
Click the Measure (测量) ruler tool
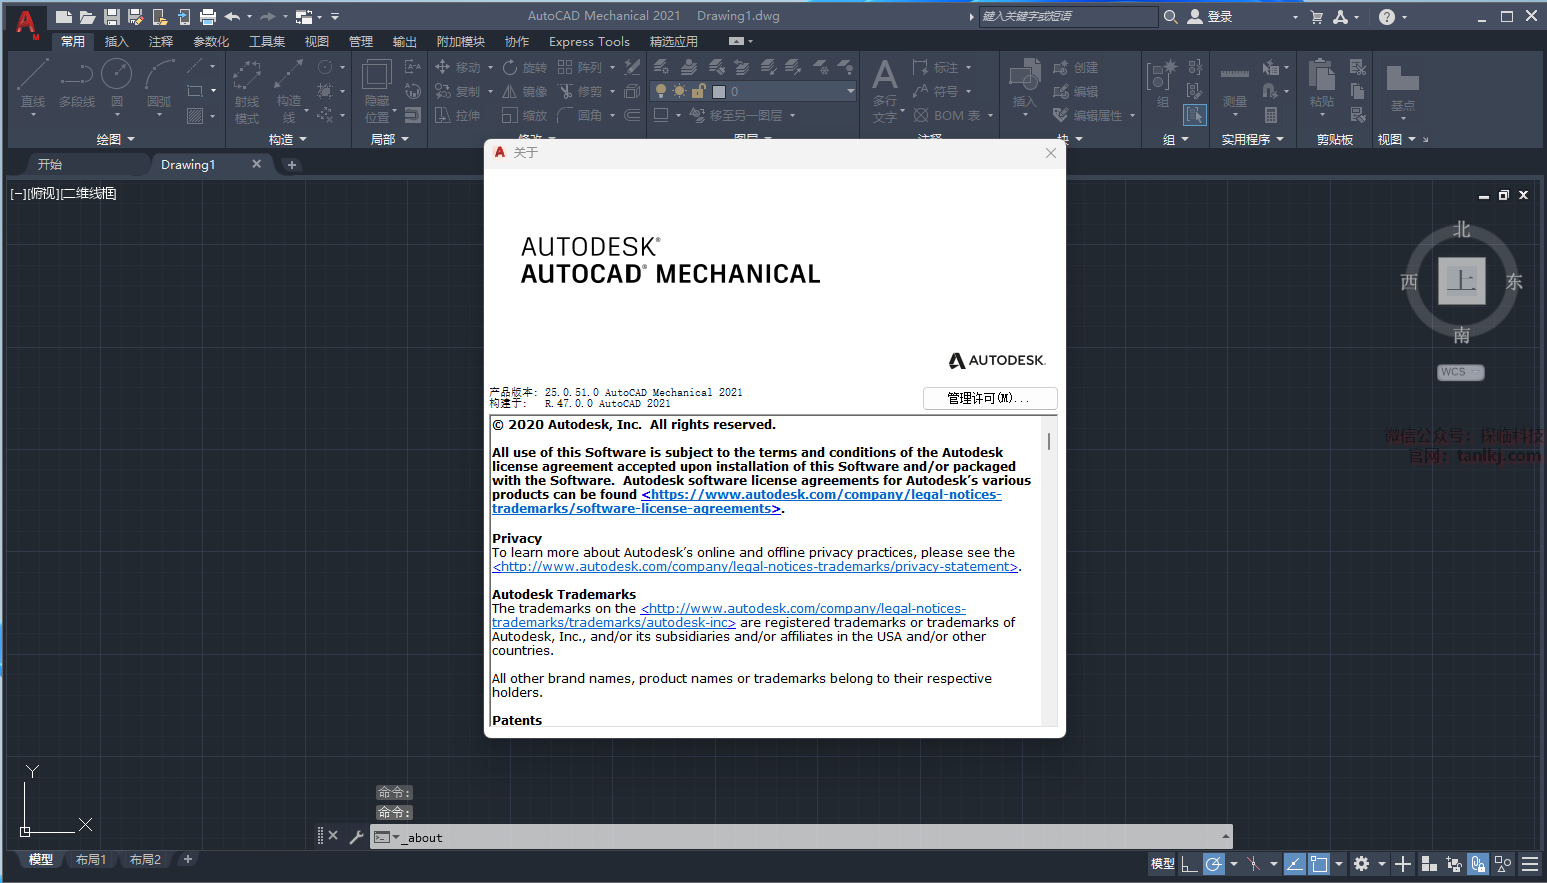1235,84
